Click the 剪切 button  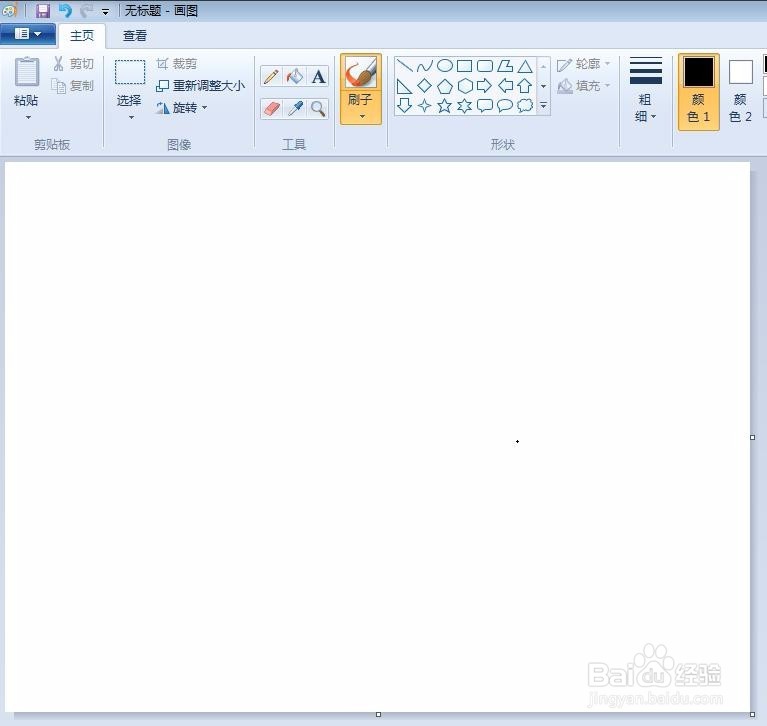click(73, 64)
